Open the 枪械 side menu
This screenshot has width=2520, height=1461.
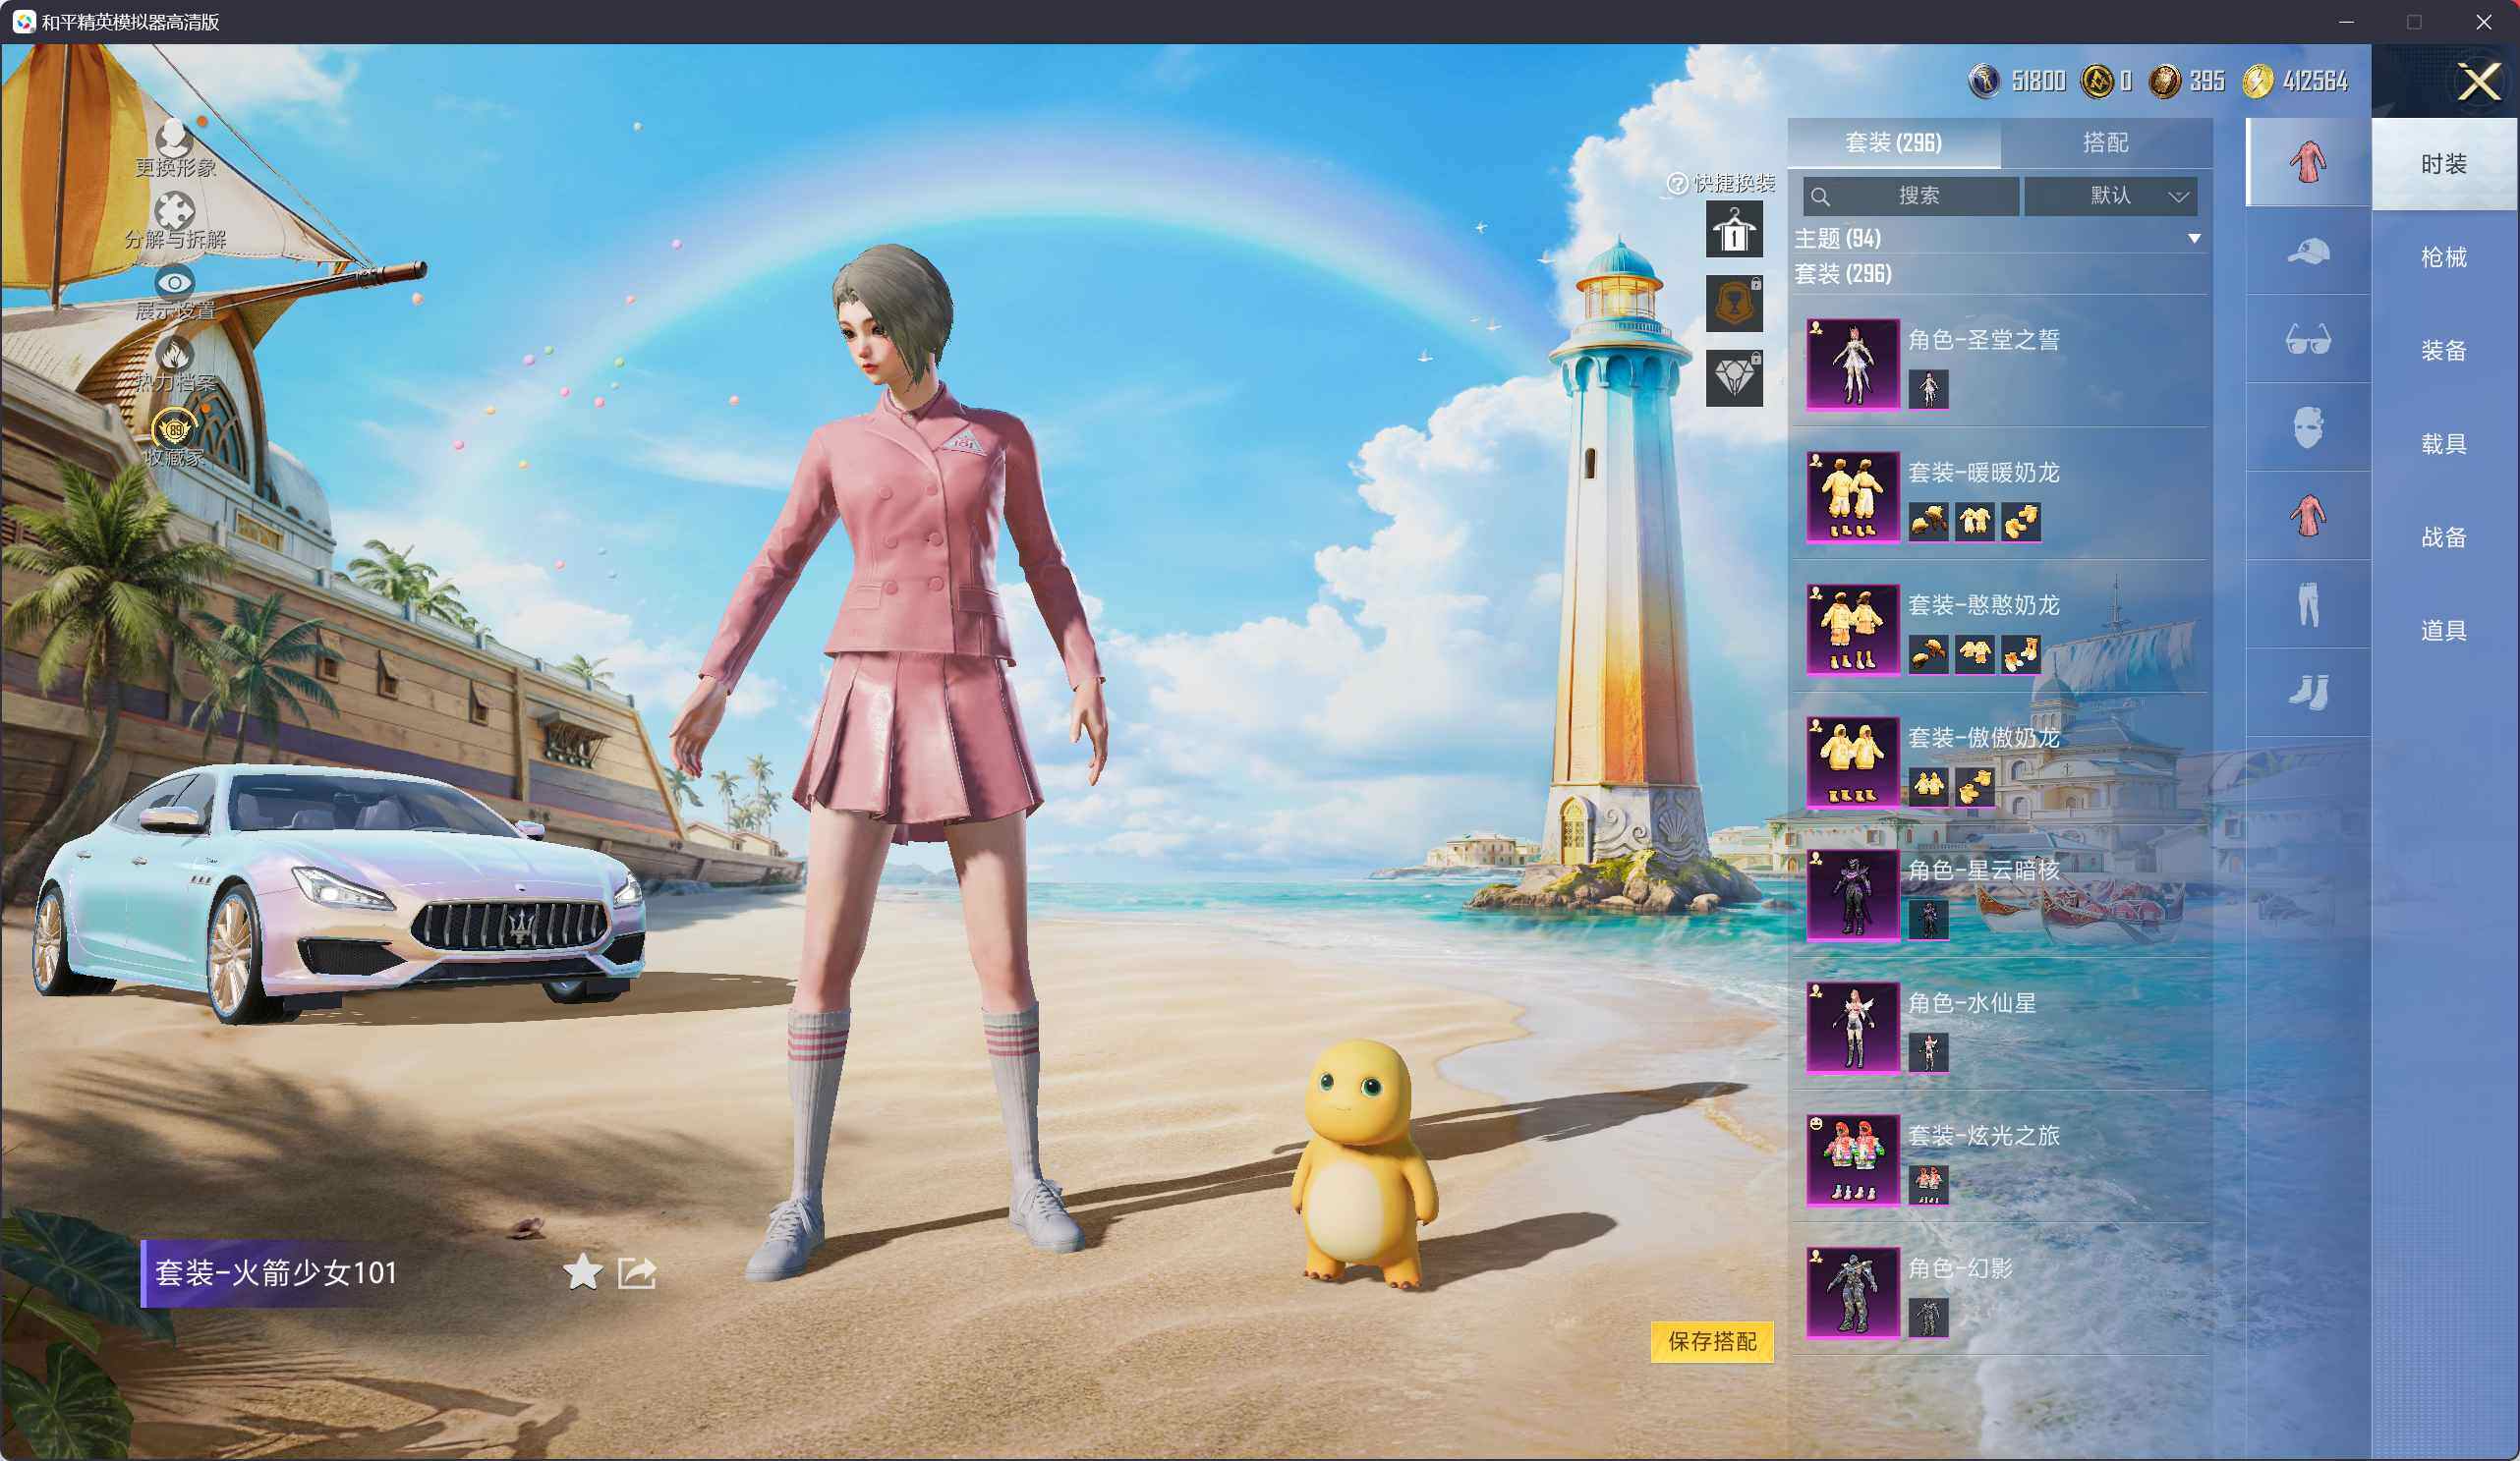tap(2444, 257)
